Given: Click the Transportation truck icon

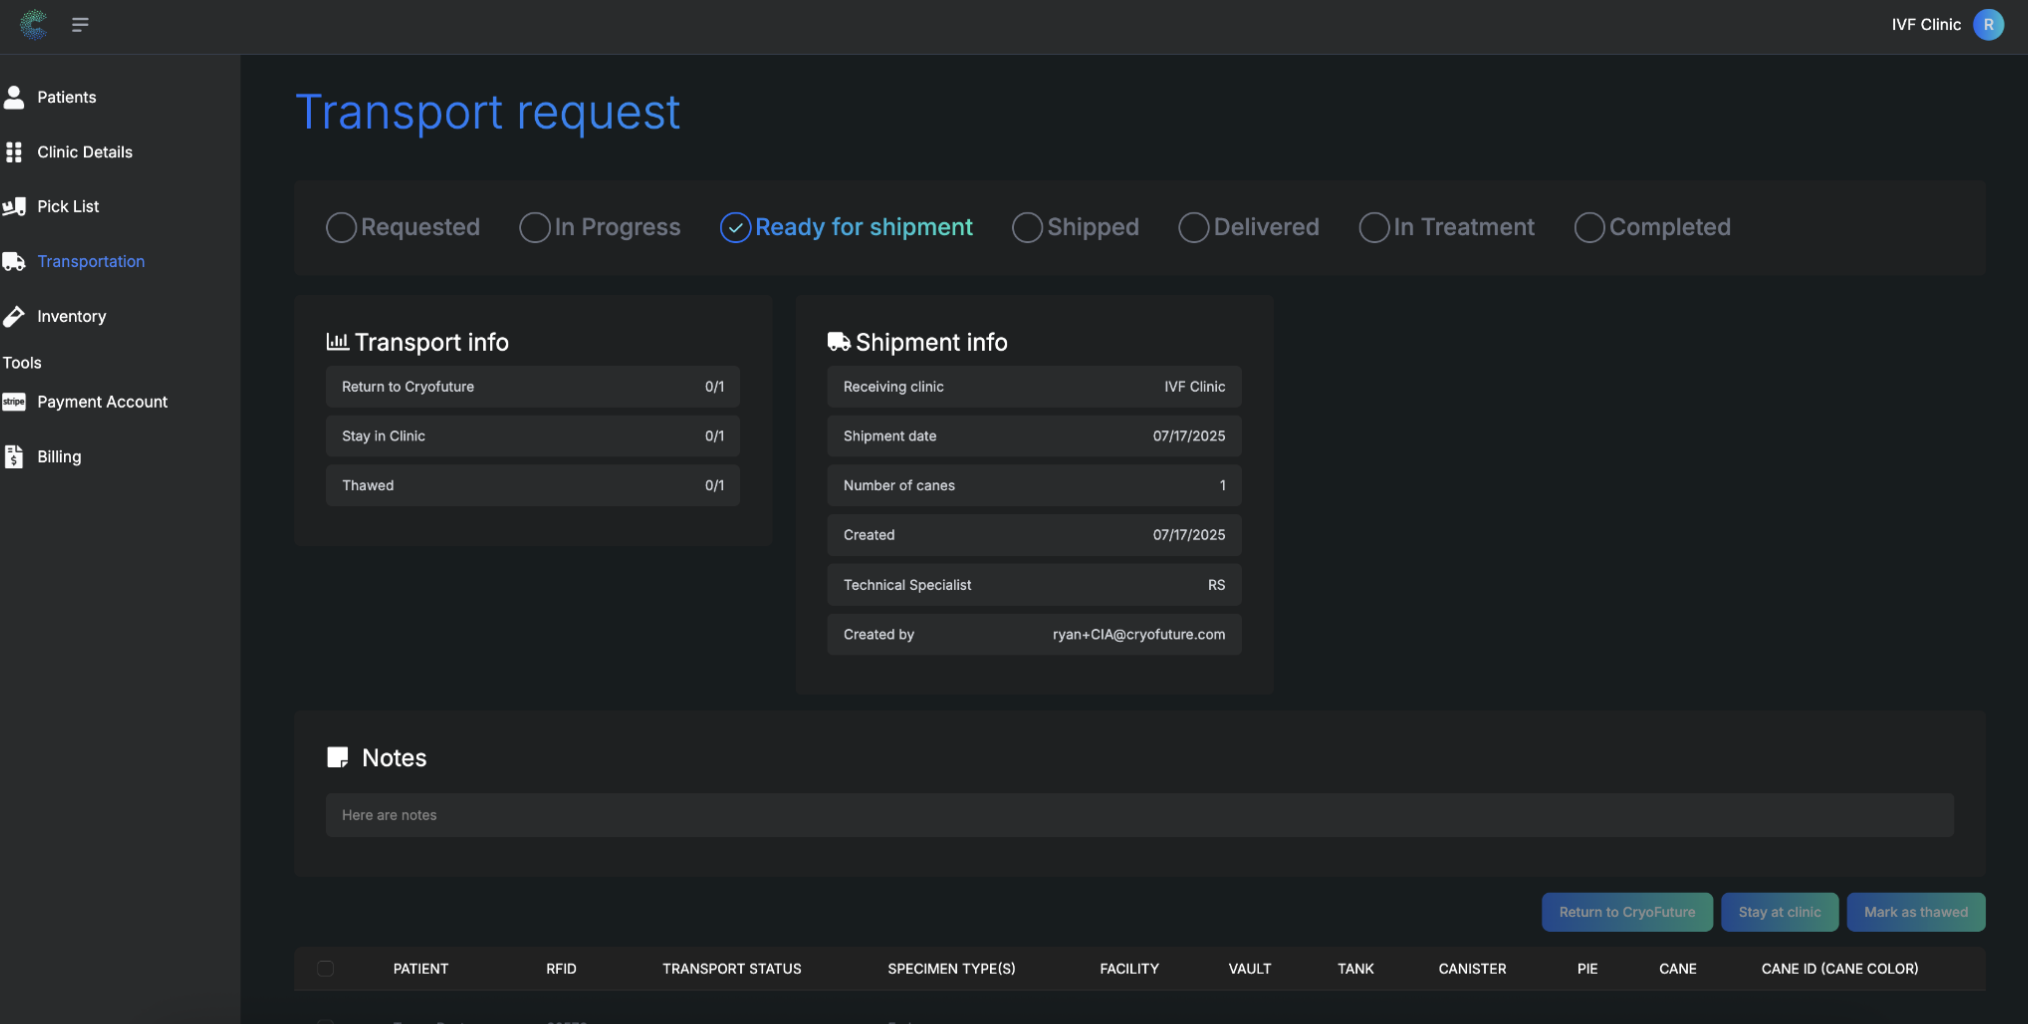Looking at the screenshot, I should point(13,260).
